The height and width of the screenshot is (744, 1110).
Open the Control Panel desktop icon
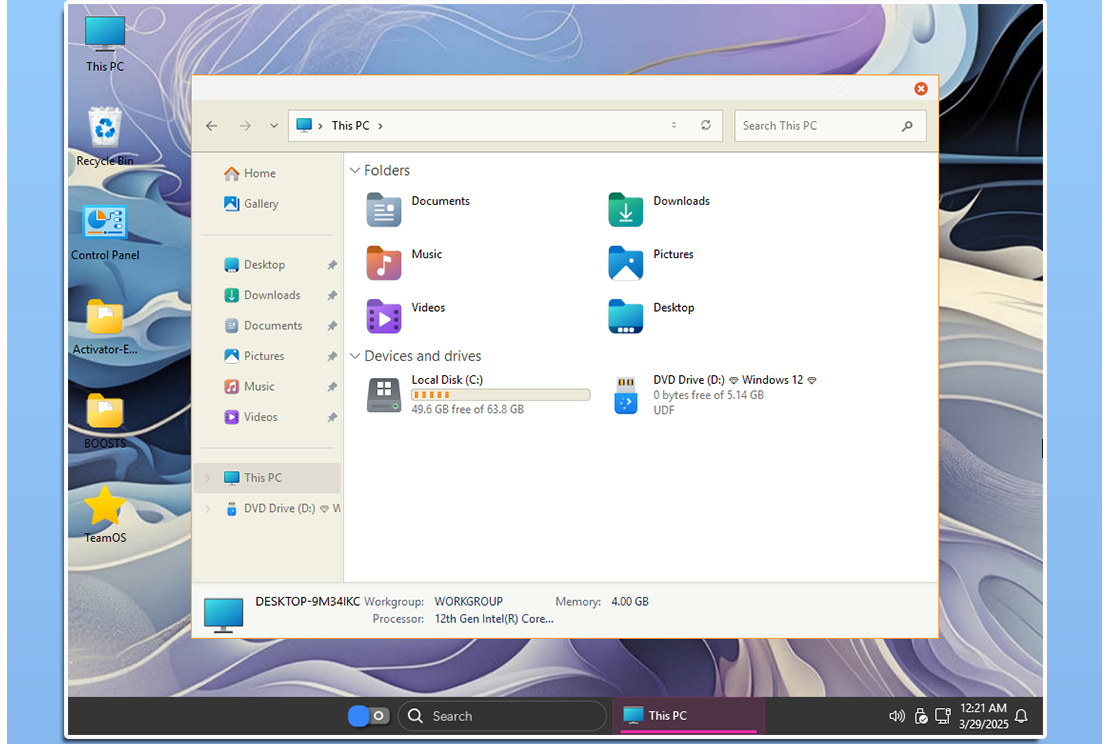click(x=104, y=222)
